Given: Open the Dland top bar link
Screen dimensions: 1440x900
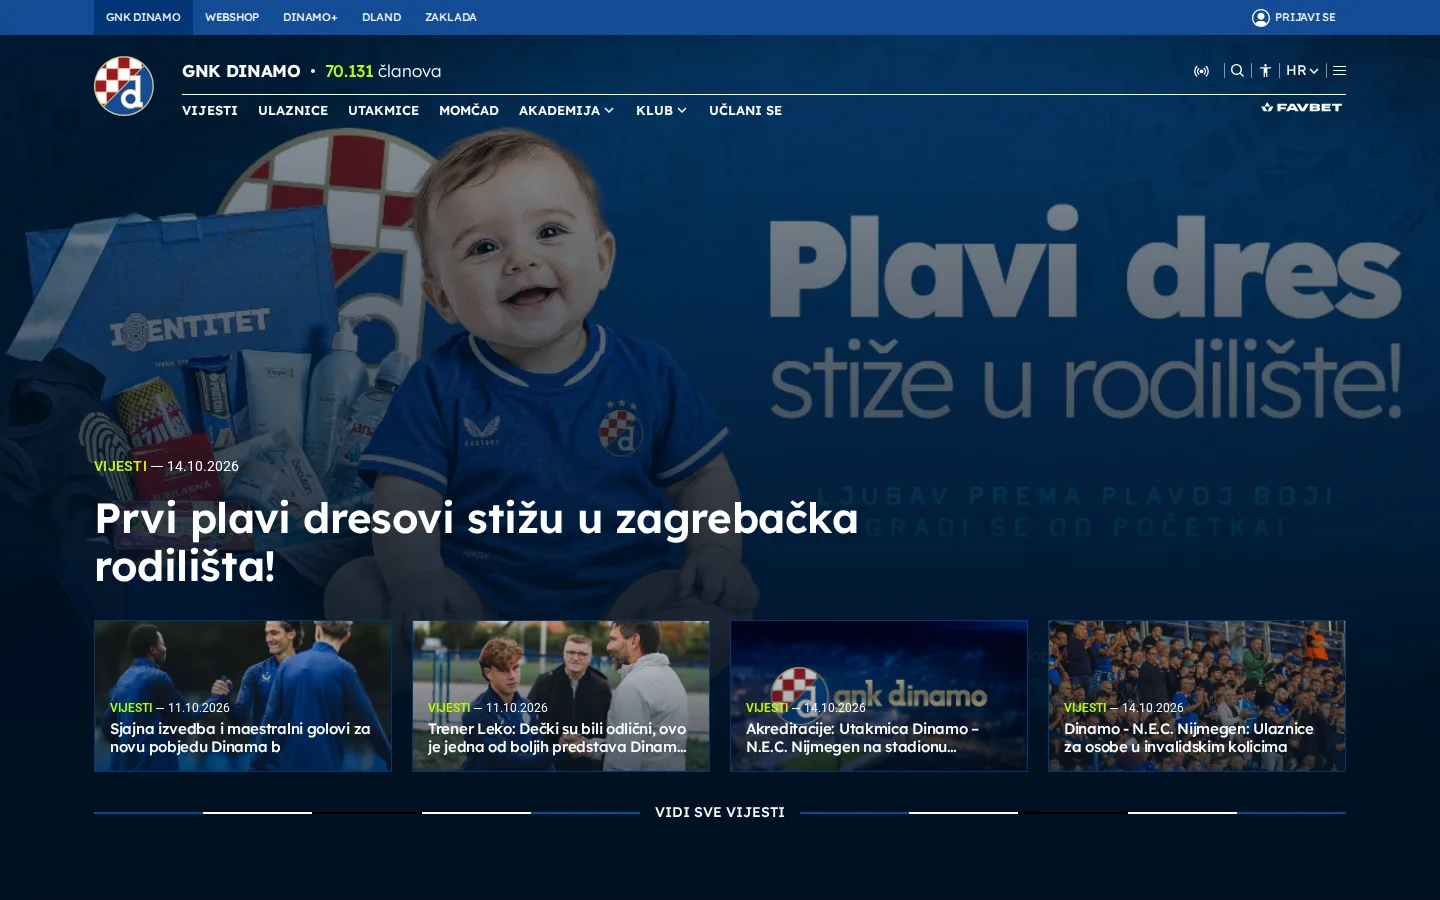Looking at the screenshot, I should (381, 17).
